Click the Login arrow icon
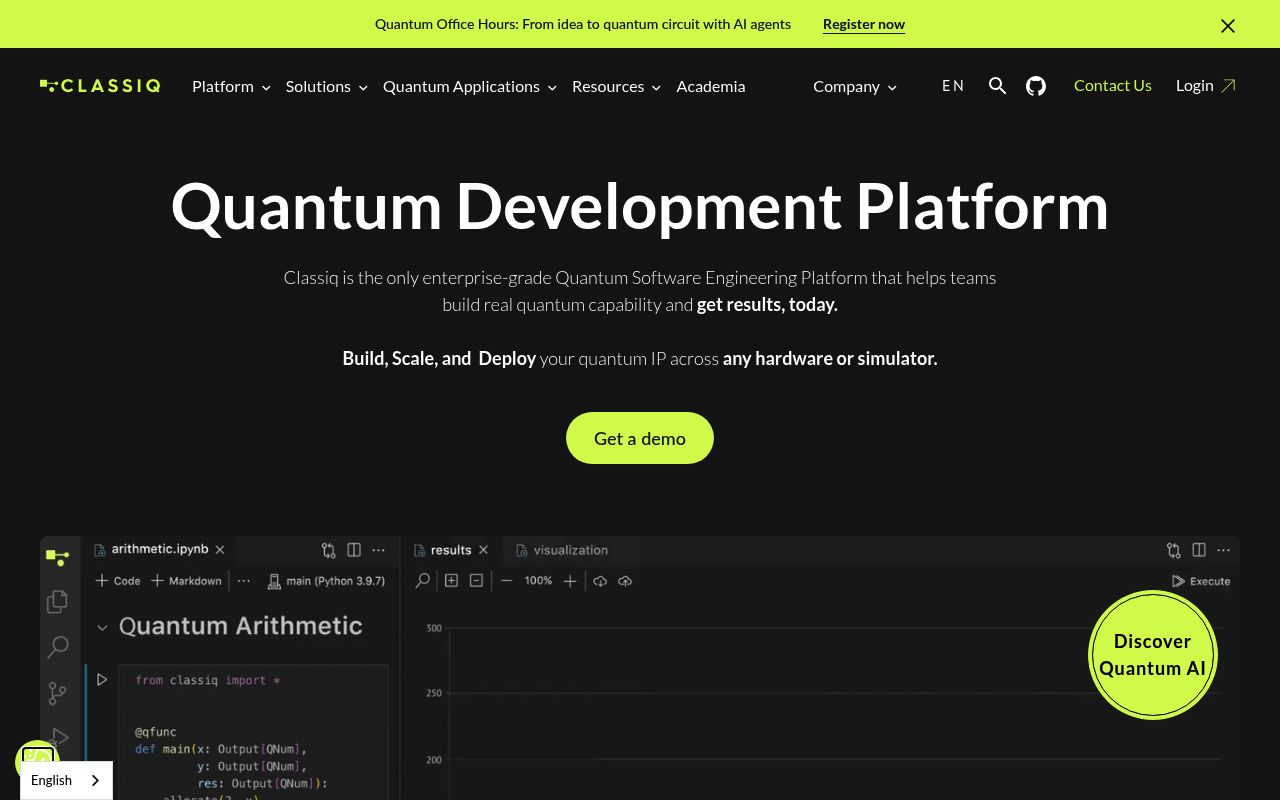 pyautogui.click(x=1229, y=86)
